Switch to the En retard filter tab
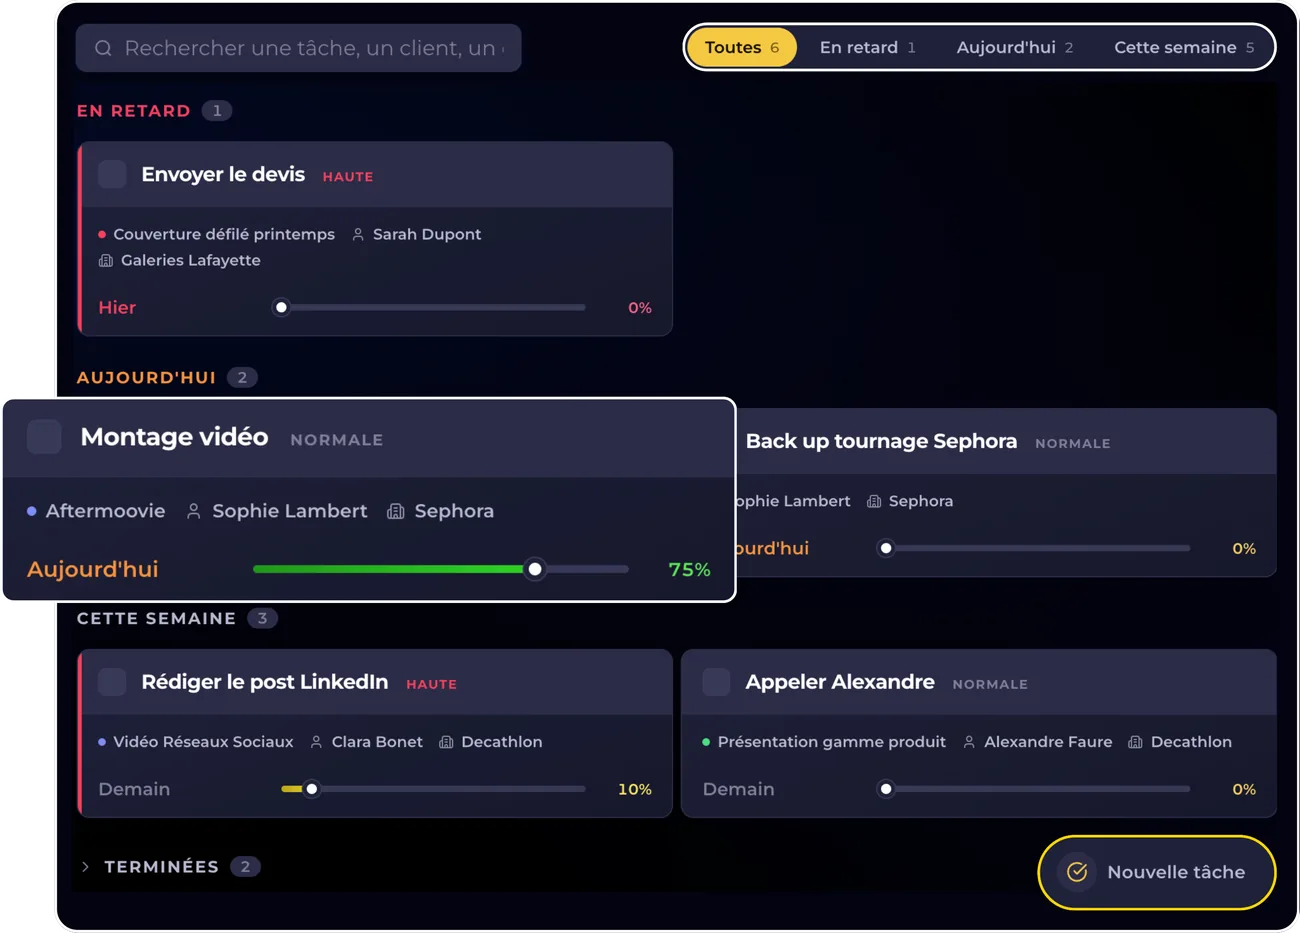 coord(867,47)
